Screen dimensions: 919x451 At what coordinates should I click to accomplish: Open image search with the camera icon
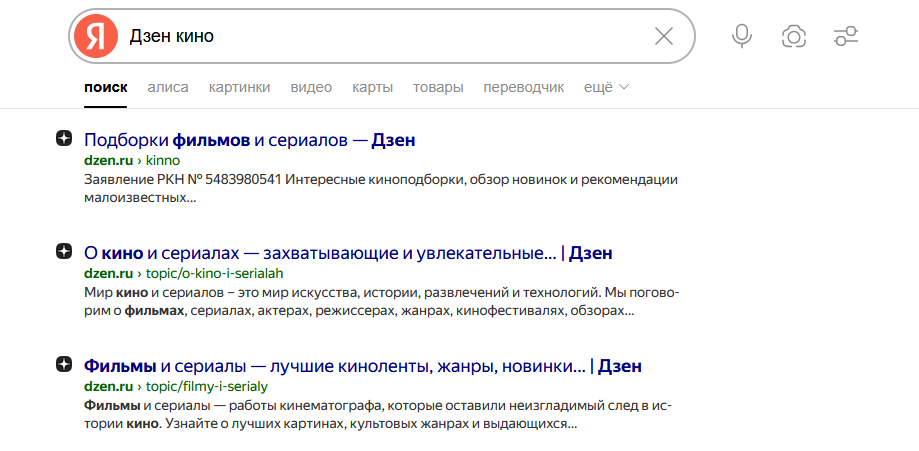point(794,36)
